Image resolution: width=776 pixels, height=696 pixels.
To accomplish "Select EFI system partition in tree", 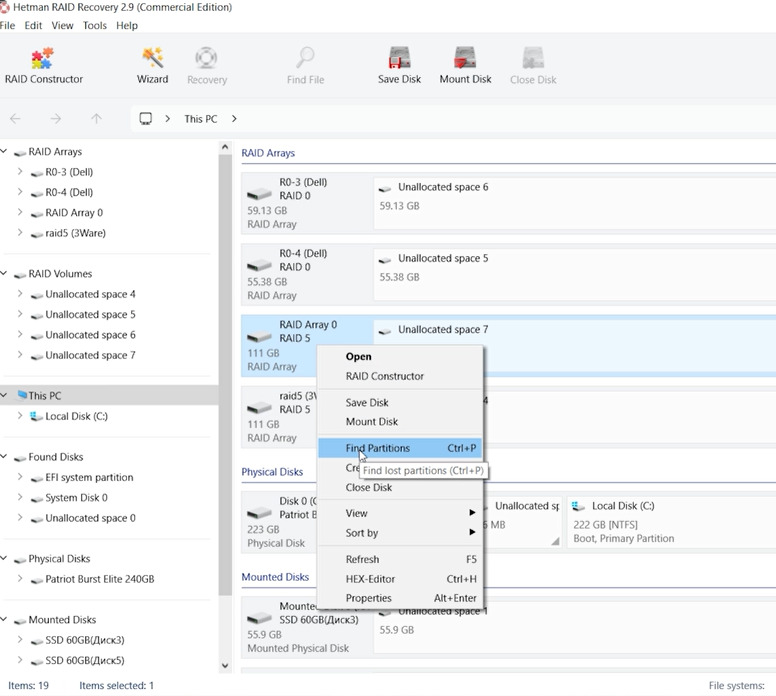I will pyautogui.click(x=89, y=477).
